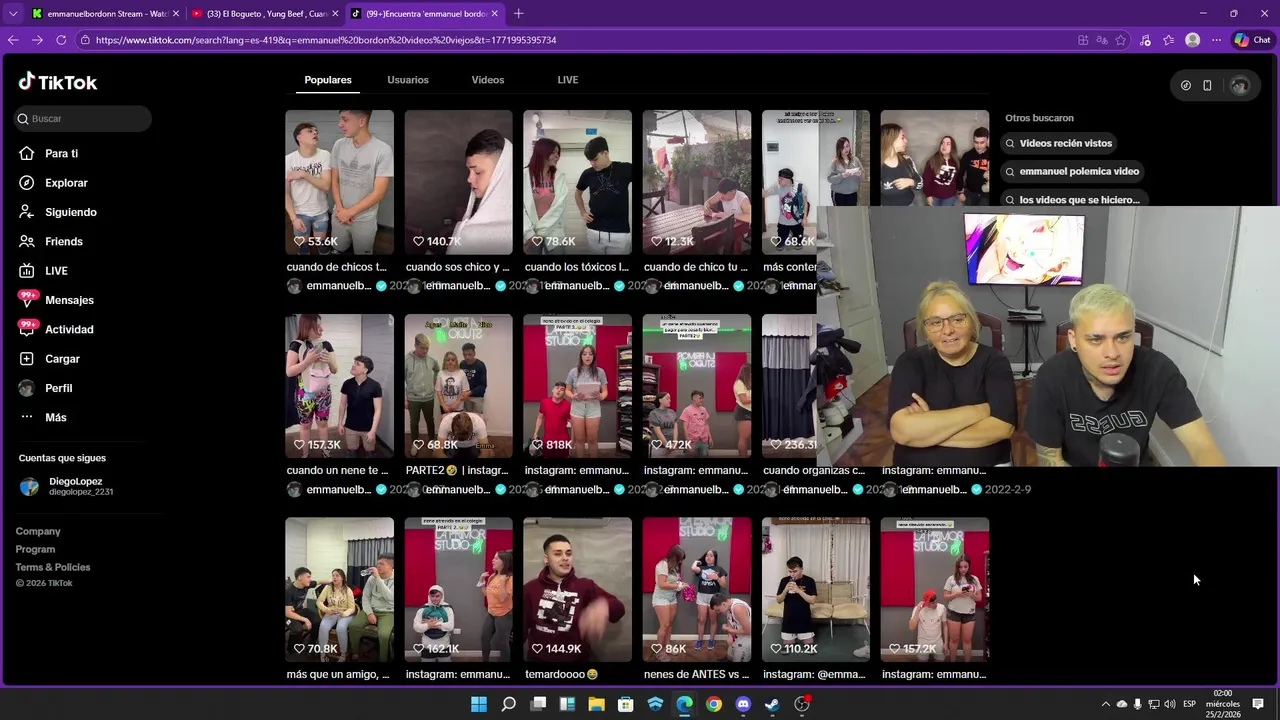Click the TikTok coins icon
The height and width of the screenshot is (720, 1280).
pyautogui.click(x=1186, y=86)
